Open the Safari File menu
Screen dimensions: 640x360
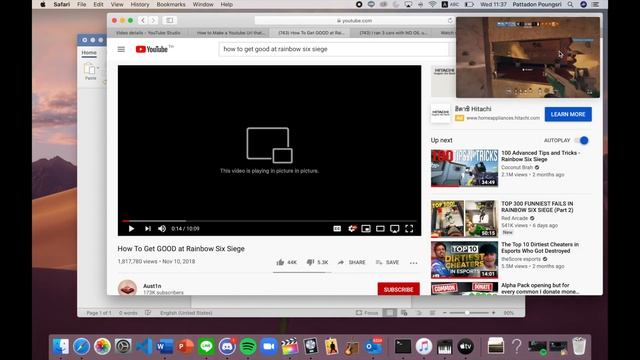[x=82, y=4]
